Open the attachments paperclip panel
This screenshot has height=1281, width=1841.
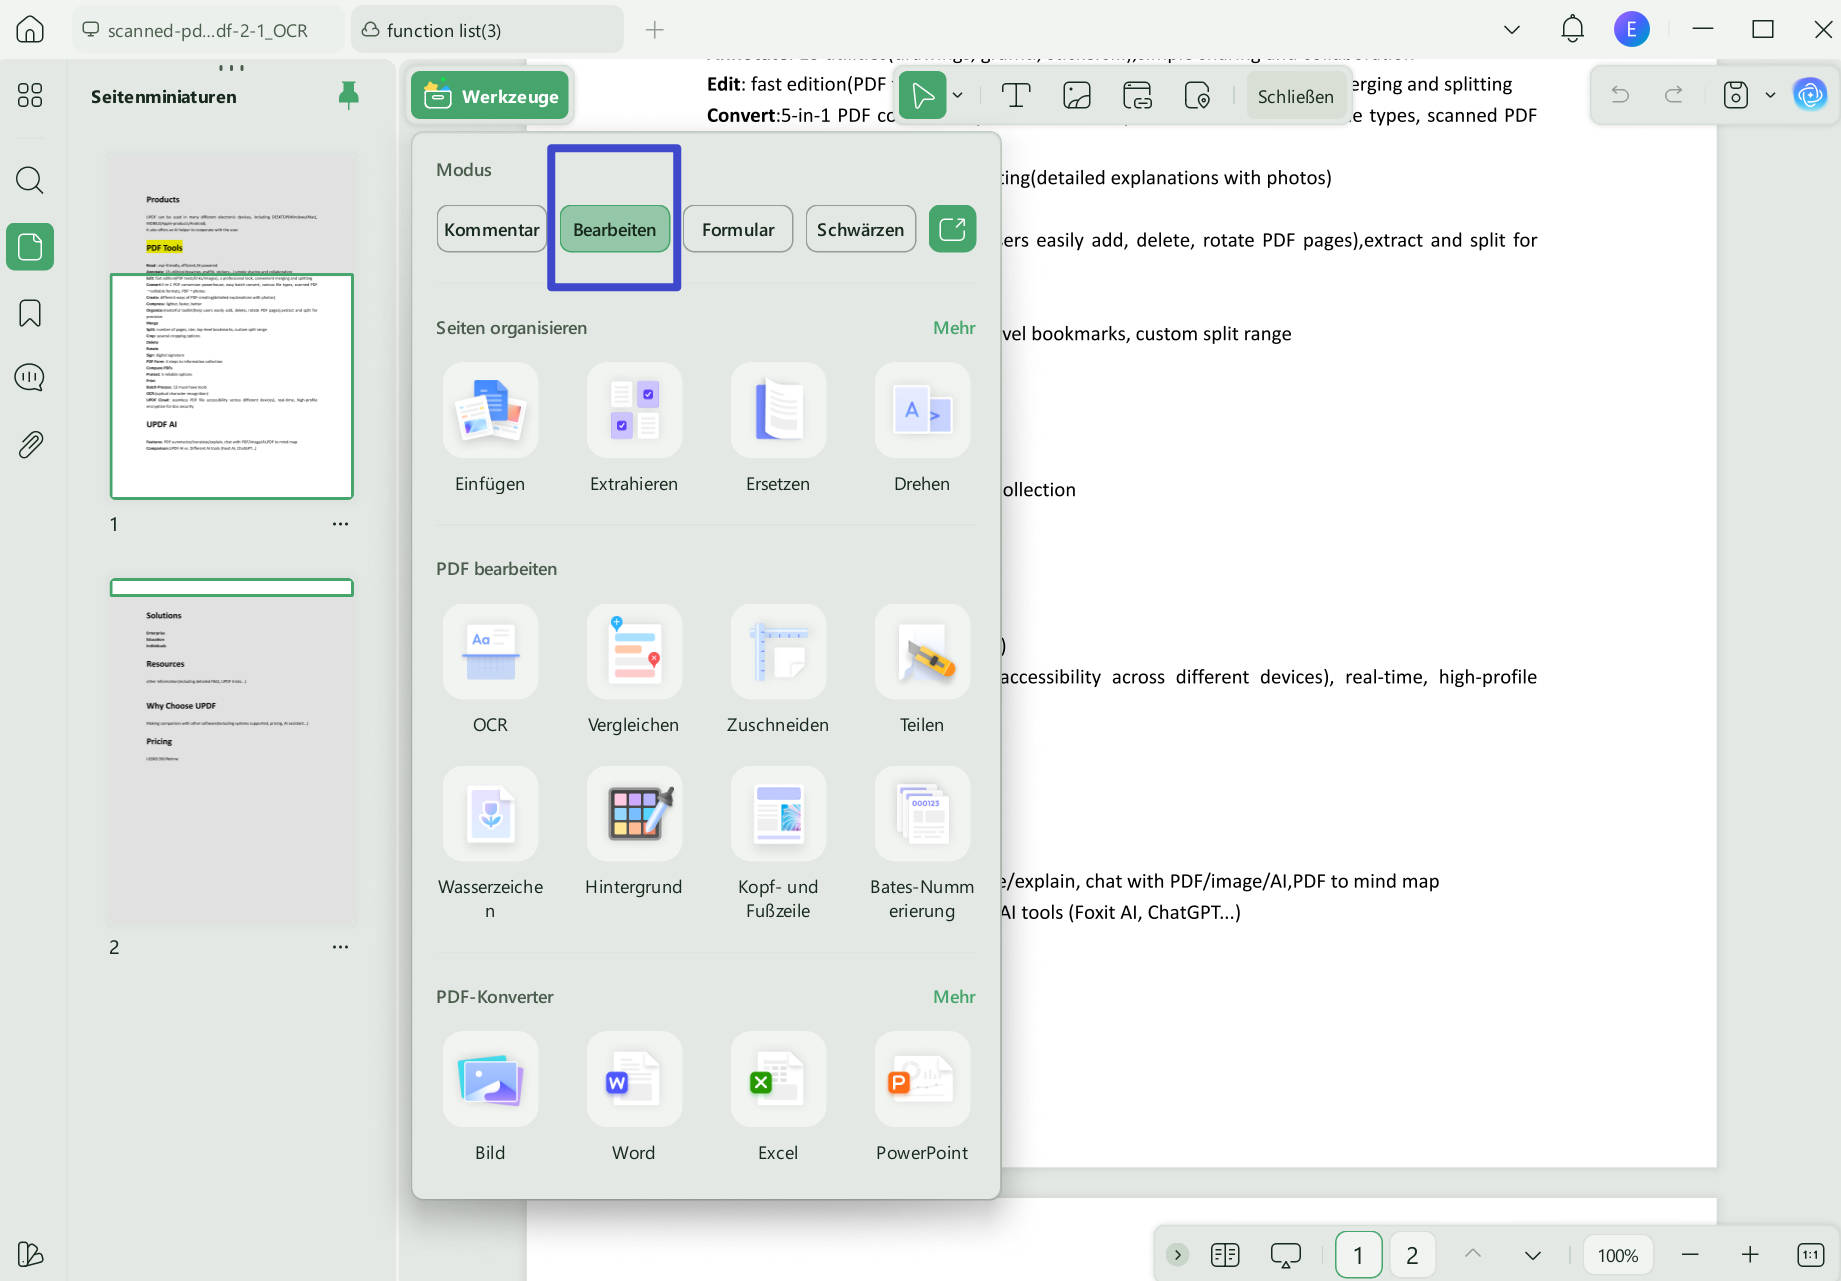click(30, 444)
